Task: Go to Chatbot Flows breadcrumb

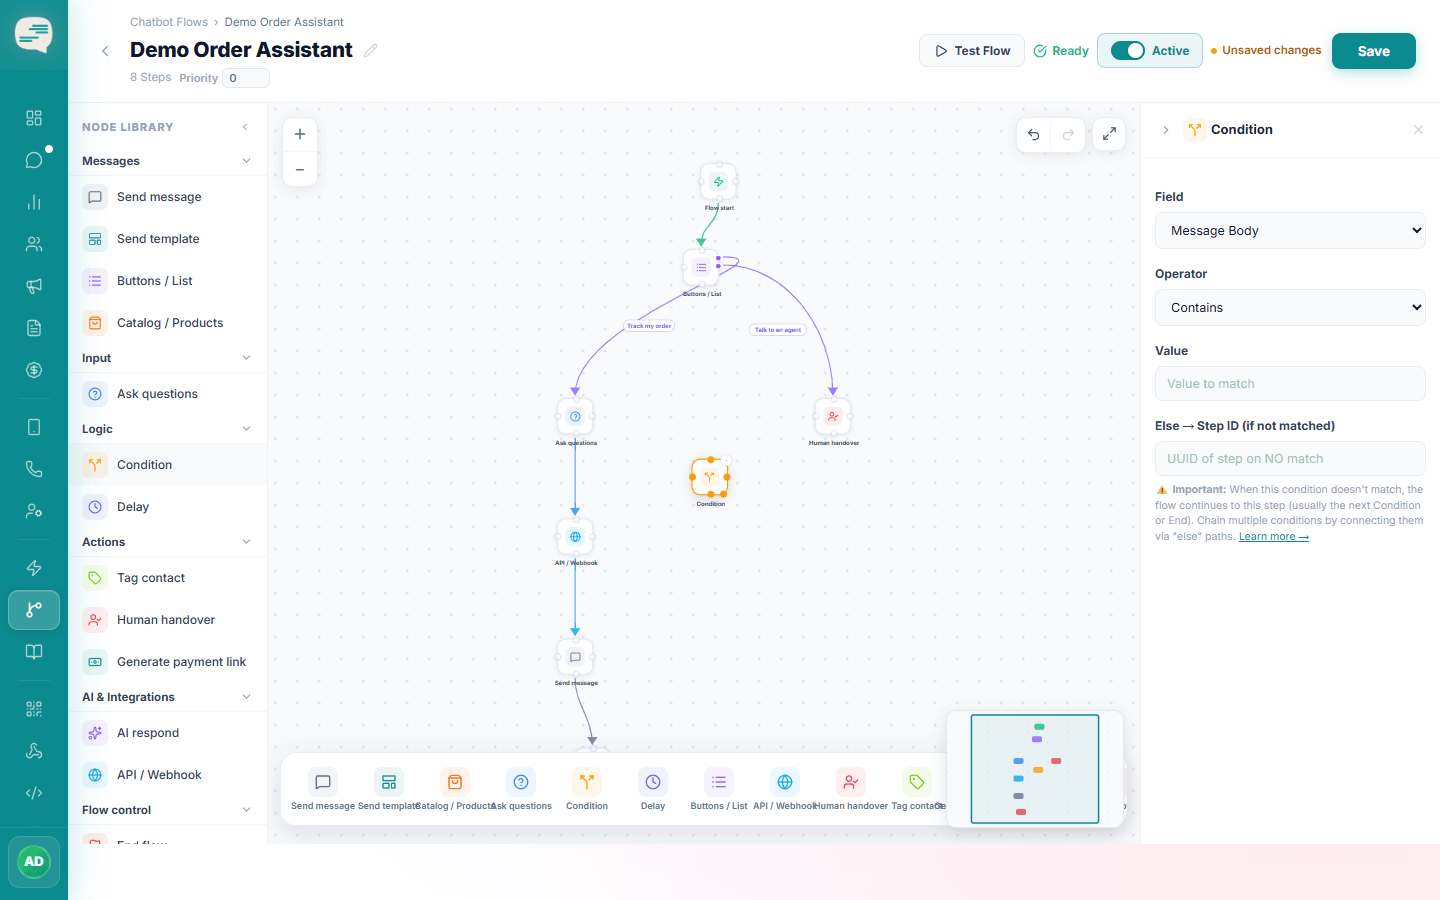Action: click(169, 22)
